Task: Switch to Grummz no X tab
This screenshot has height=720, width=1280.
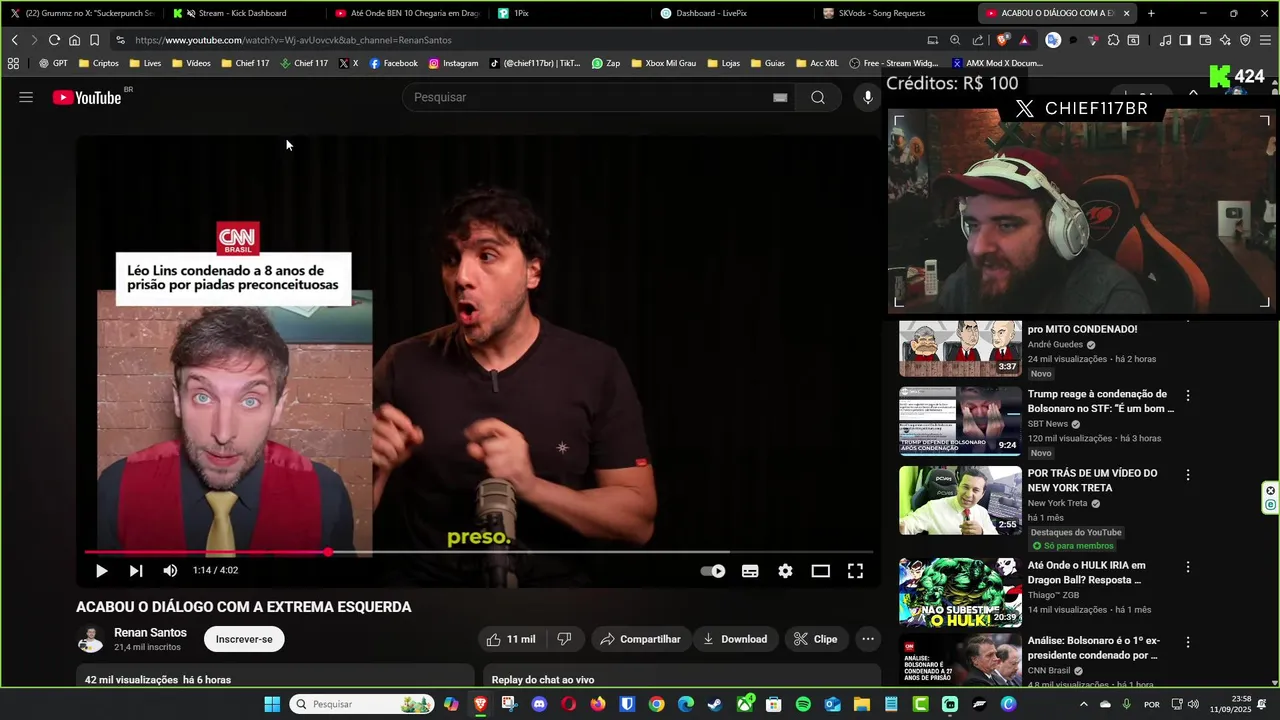Action: pyautogui.click(x=82, y=13)
